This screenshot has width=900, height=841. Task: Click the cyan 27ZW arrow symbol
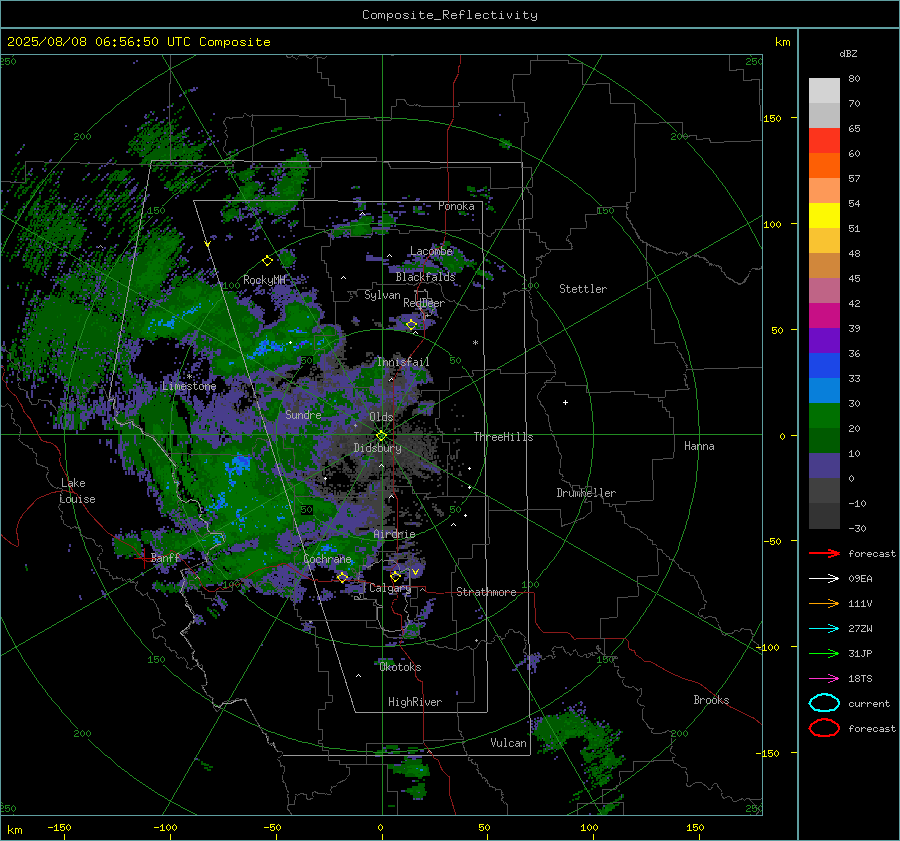tap(824, 629)
